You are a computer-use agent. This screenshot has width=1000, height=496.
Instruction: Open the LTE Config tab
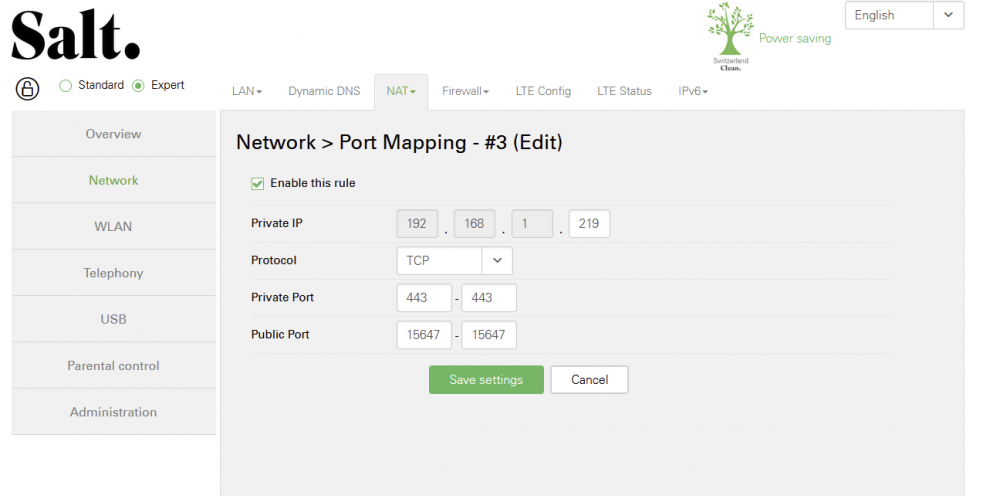(x=543, y=91)
